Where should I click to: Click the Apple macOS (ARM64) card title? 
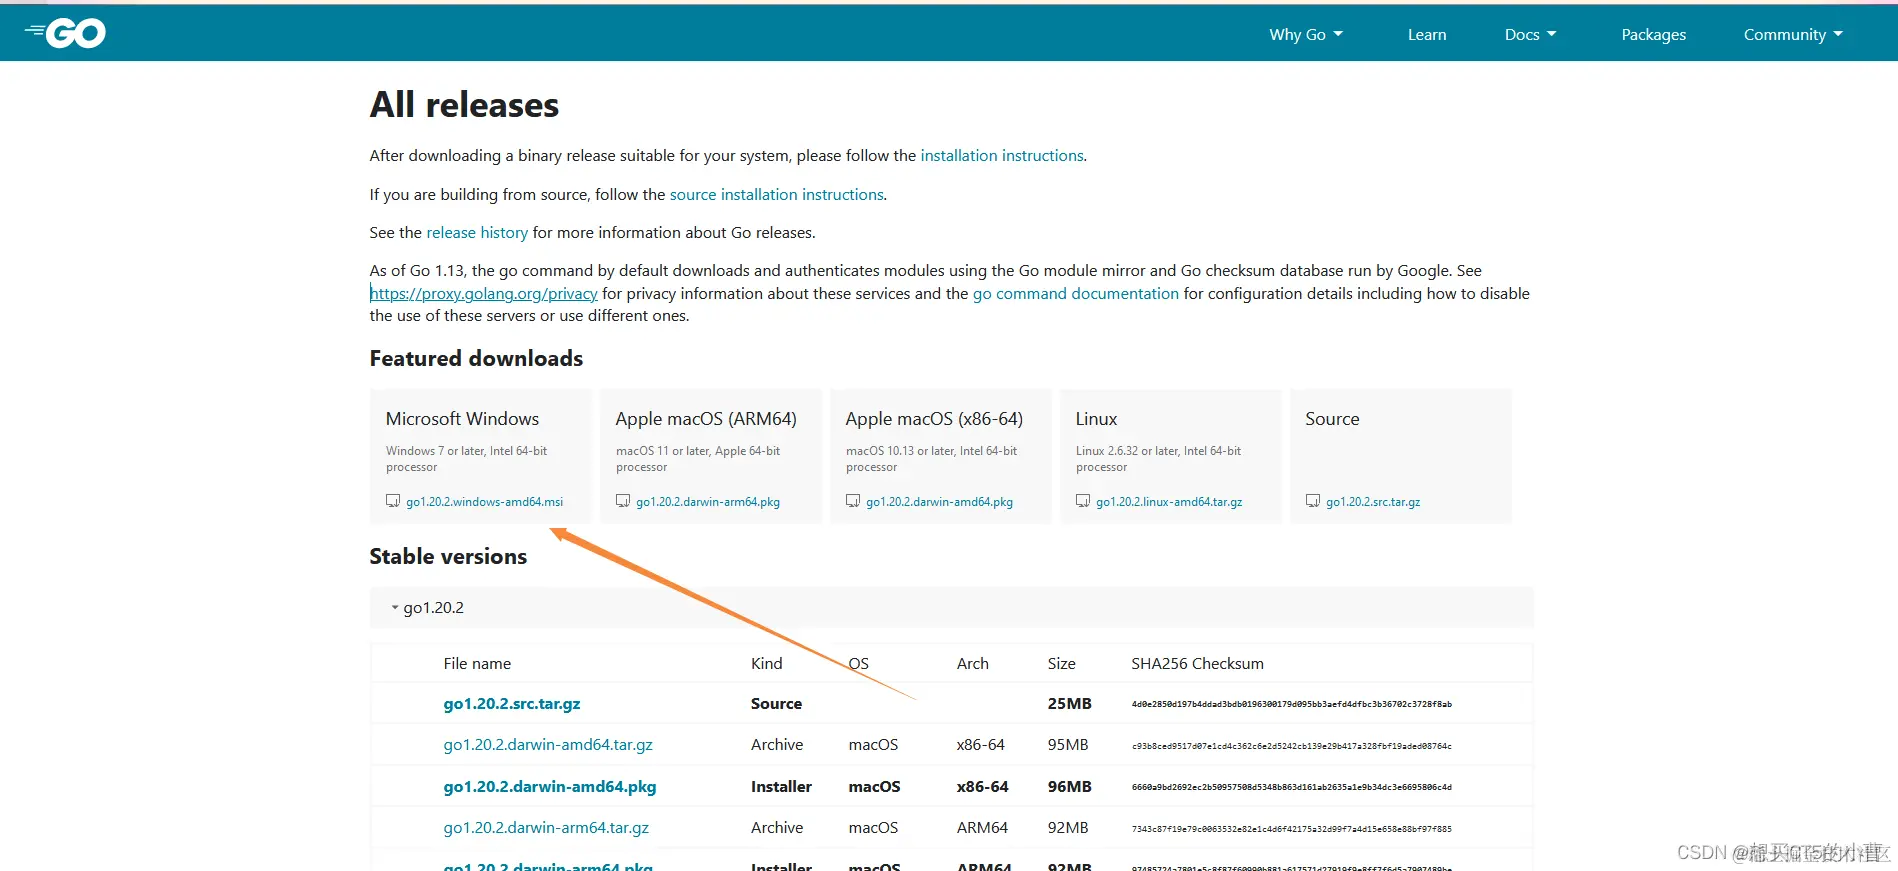point(706,419)
